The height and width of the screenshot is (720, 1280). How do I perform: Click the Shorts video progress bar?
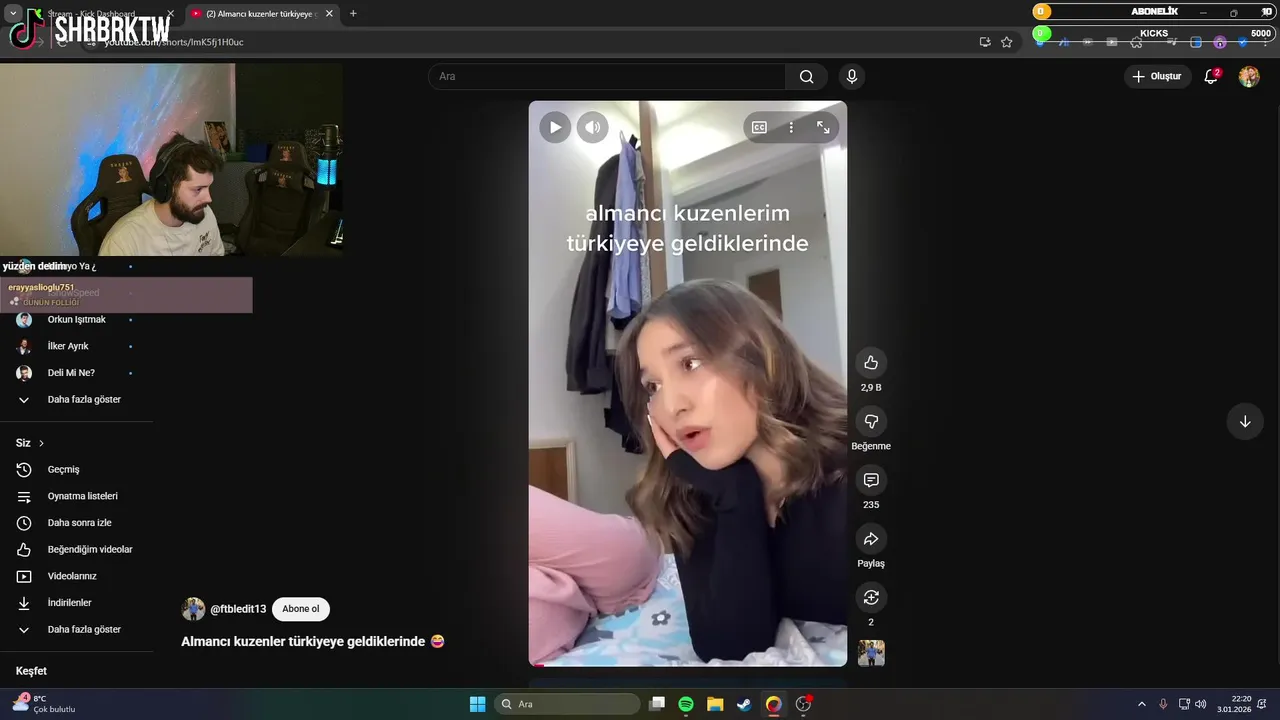(688, 664)
